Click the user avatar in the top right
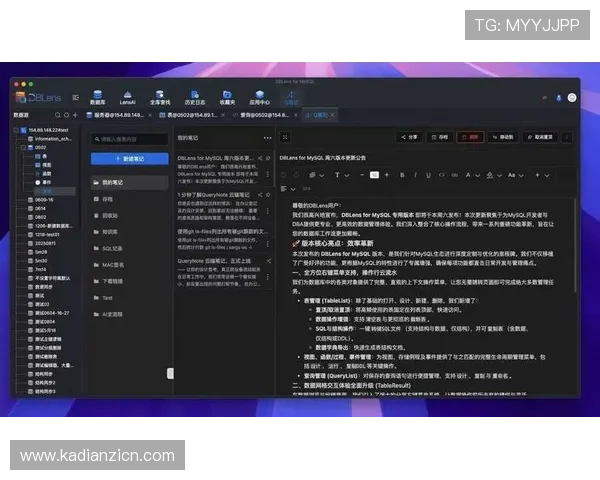The image size is (600, 480). click(x=572, y=98)
